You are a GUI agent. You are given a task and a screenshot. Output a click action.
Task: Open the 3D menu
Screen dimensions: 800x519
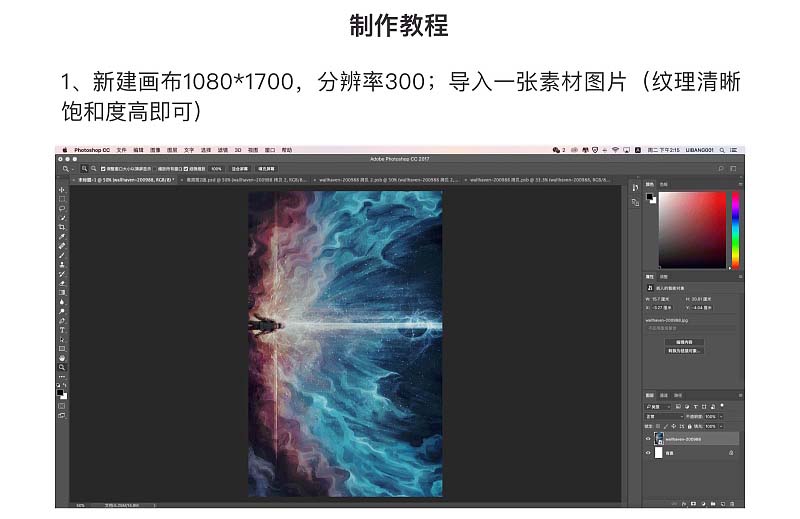tap(238, 150)
